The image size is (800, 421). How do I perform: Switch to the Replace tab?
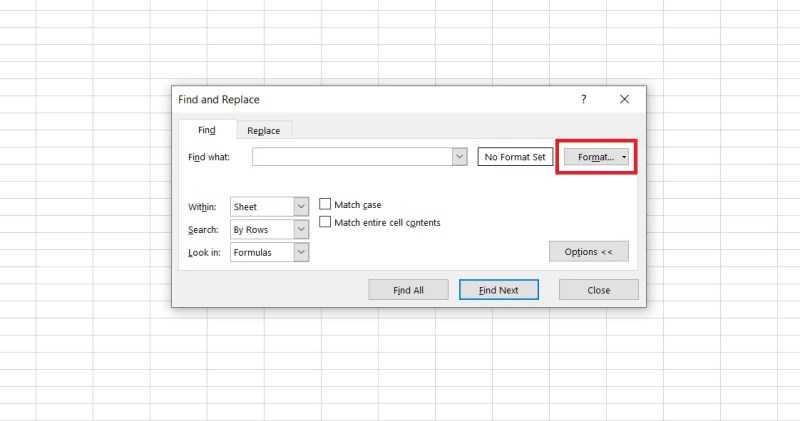[264, 131]
